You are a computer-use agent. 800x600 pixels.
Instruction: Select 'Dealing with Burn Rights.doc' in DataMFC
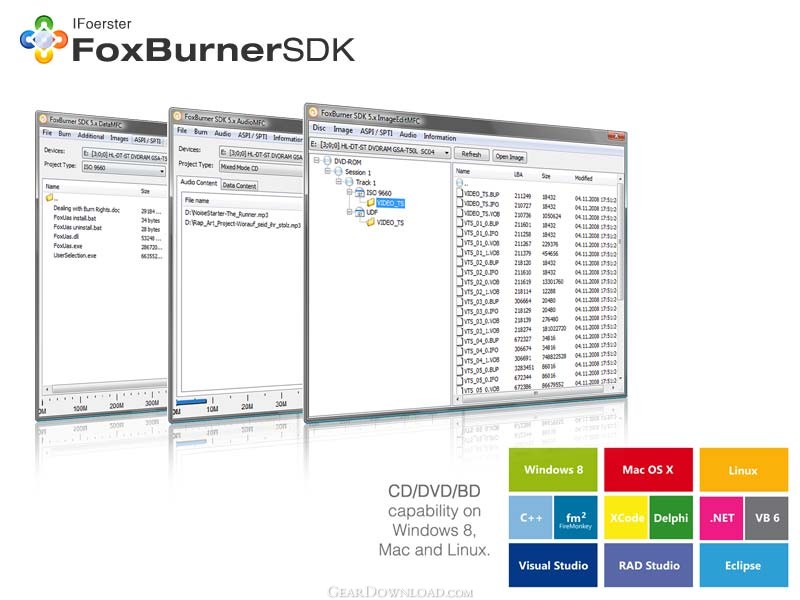click(86, 209)
